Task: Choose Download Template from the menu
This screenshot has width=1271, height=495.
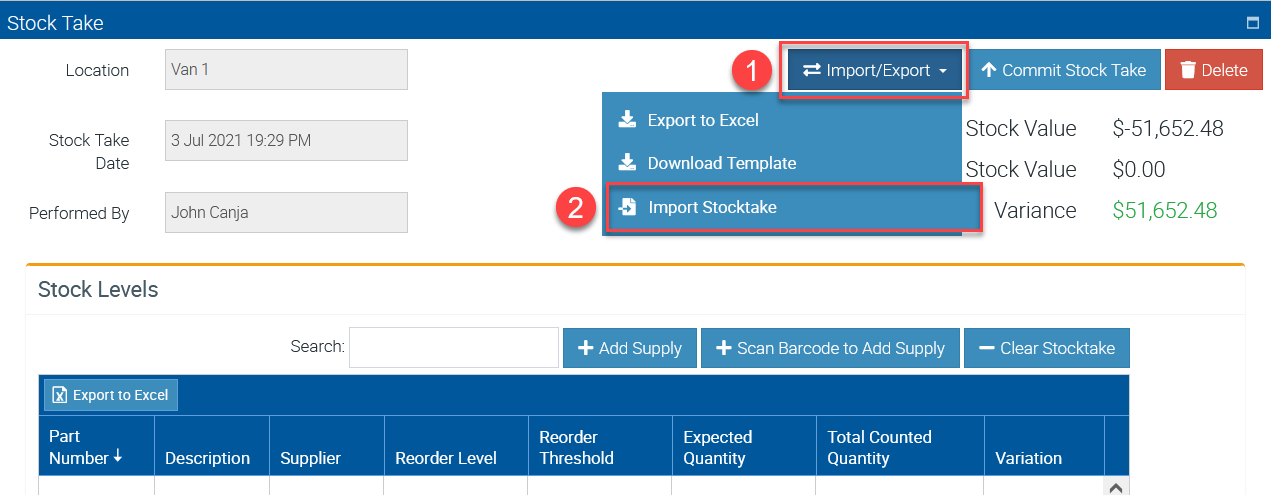Action: 721,163
